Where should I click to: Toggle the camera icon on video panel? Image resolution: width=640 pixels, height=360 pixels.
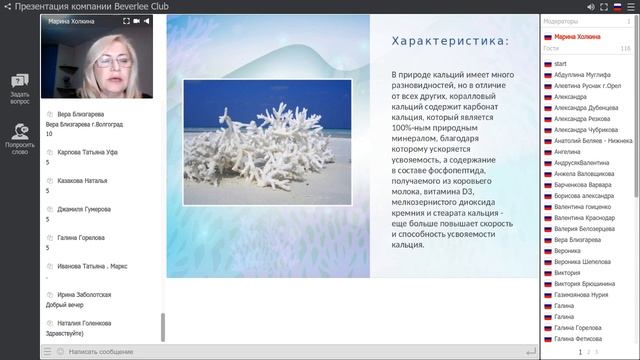coord(136,21)
